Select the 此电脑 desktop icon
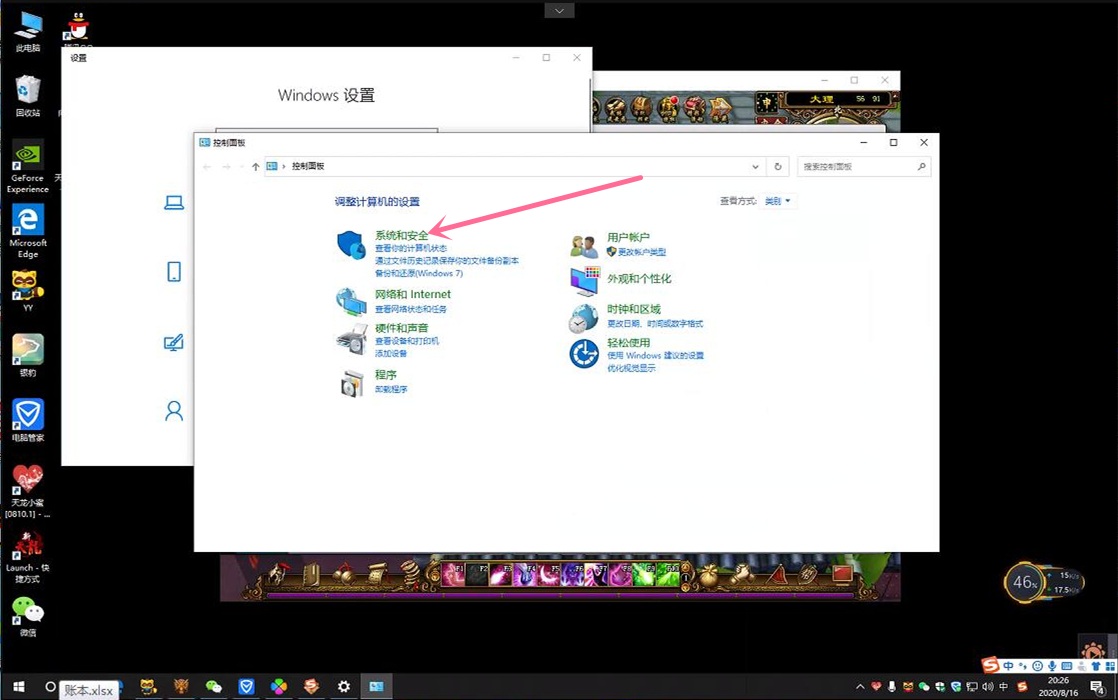 pyautogui.click(x=28, y=31)
